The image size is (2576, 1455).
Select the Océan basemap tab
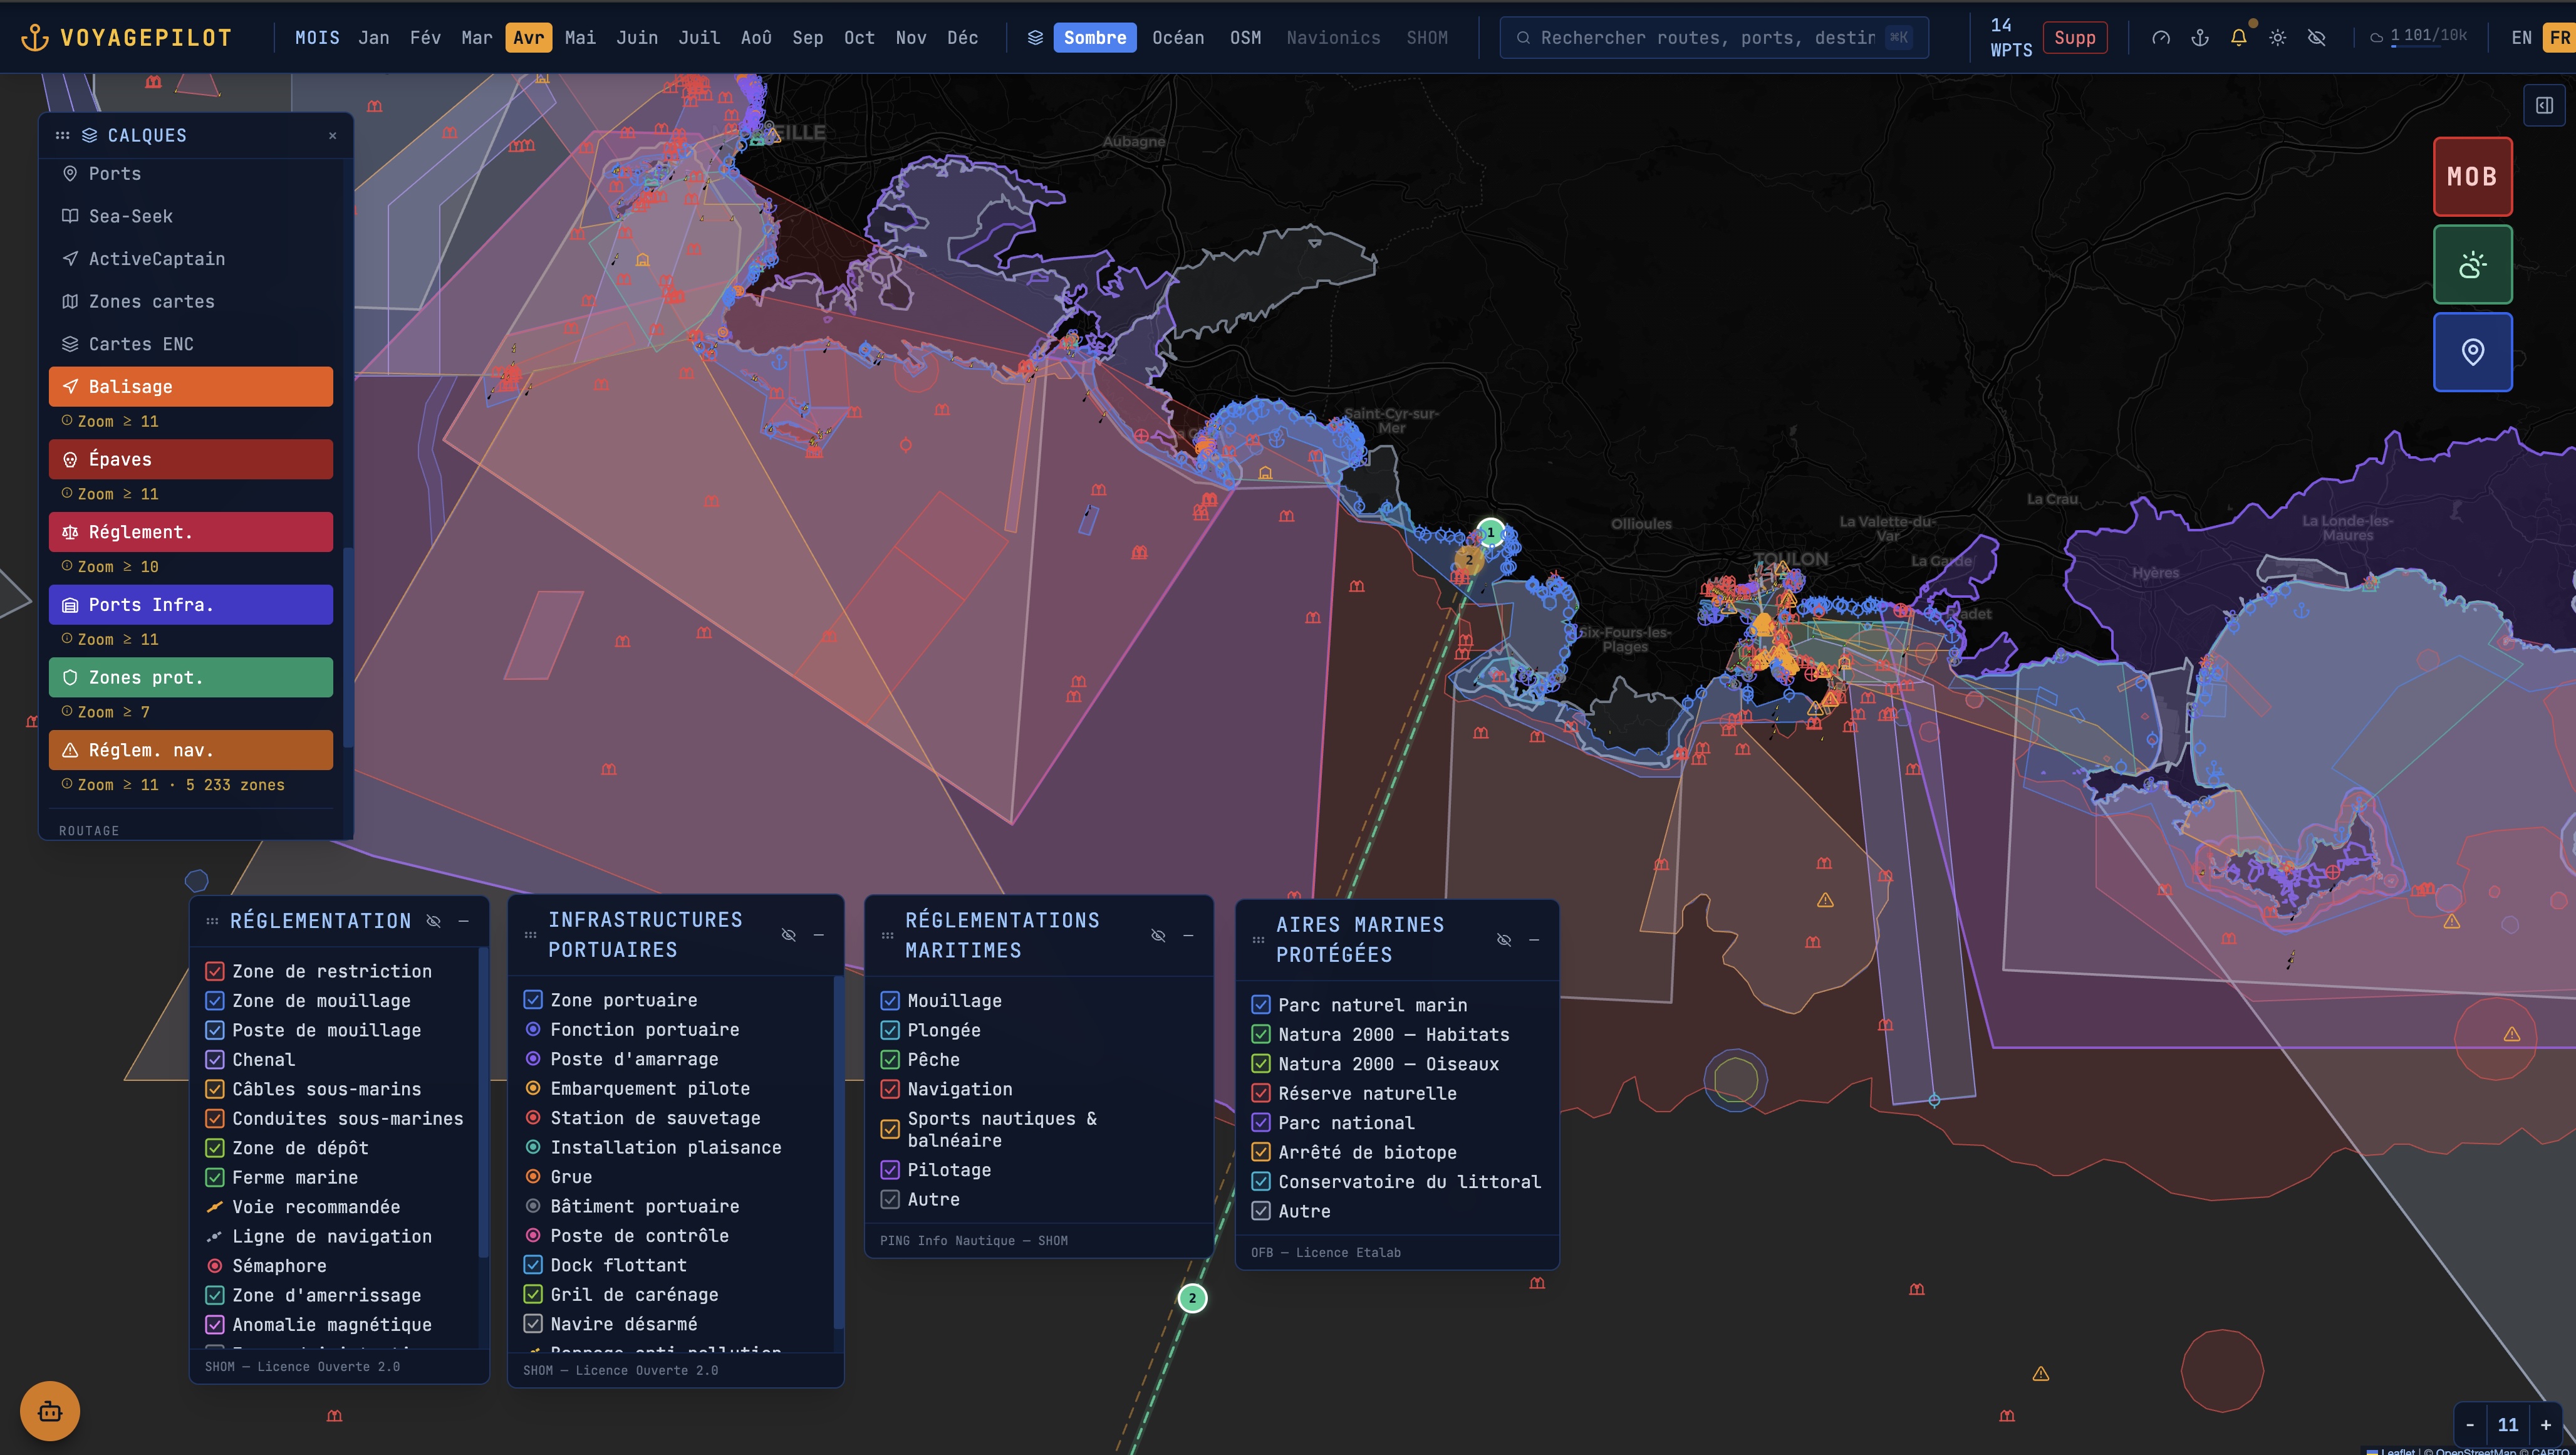click(1177, 38)
